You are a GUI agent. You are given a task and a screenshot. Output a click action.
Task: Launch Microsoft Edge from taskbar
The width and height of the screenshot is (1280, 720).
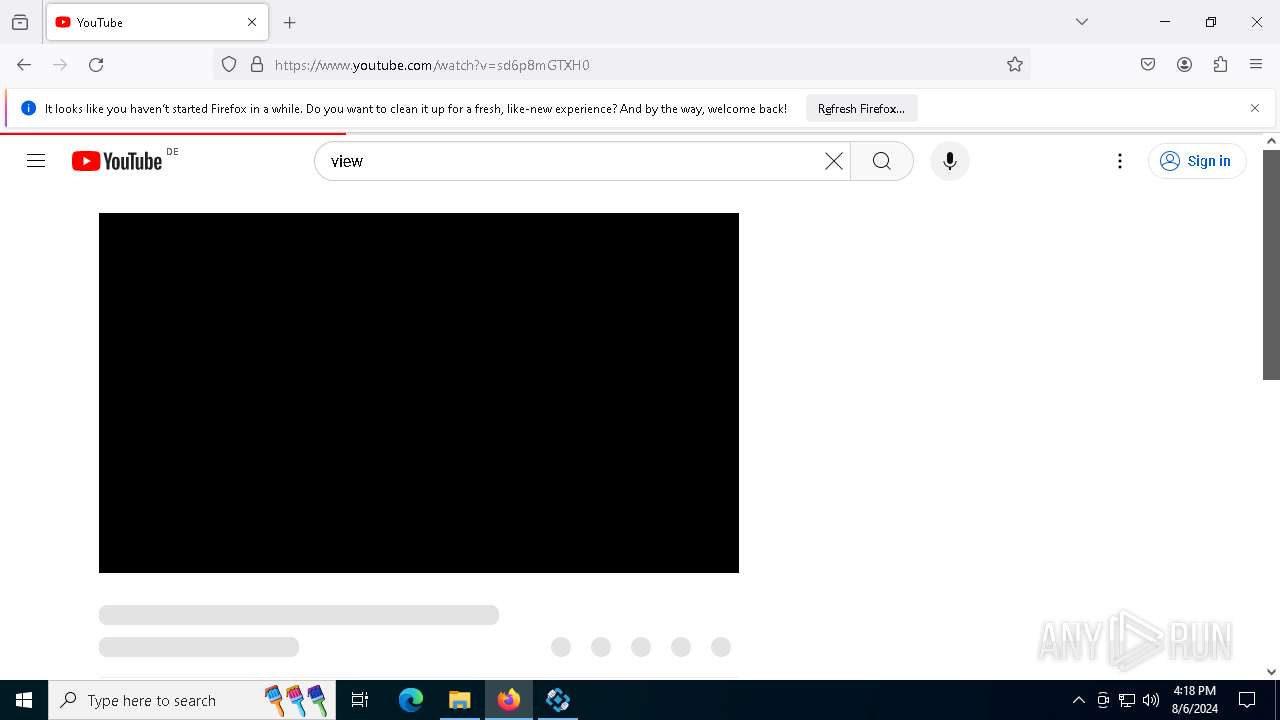[x=411, y=700]
